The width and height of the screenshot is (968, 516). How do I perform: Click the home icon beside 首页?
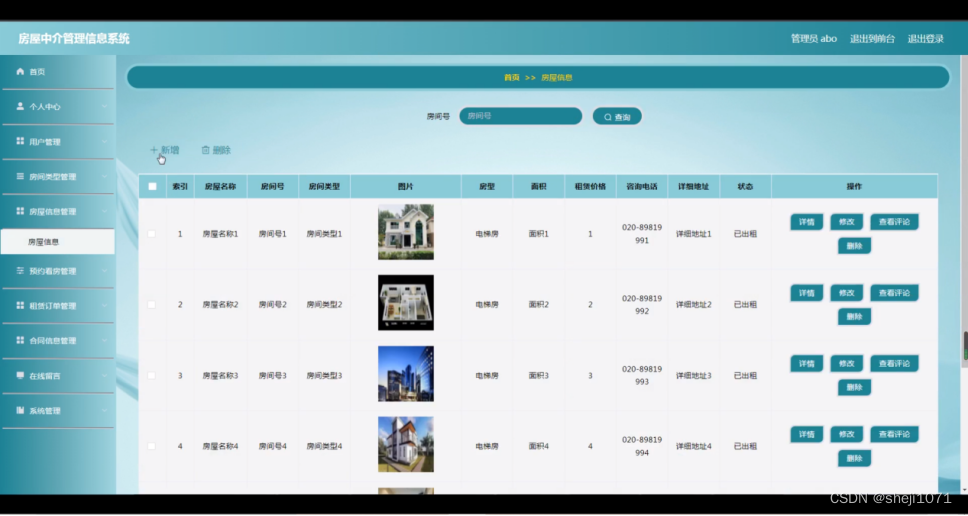20,72
